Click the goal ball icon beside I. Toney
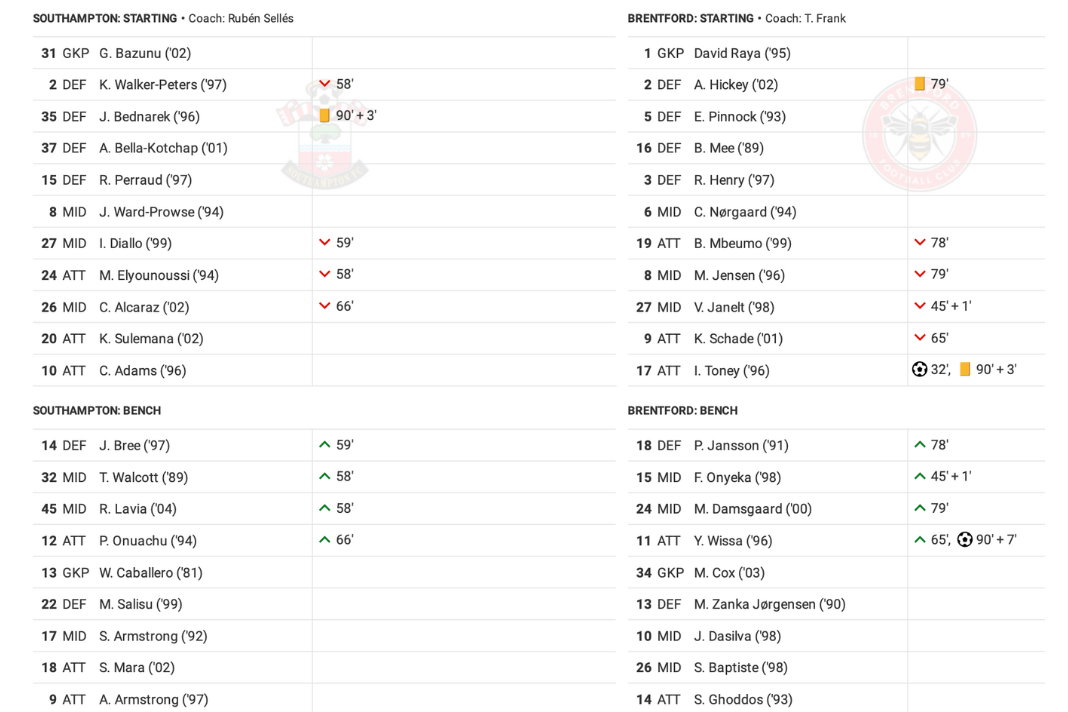1068x712 pixels. [919, 369]
